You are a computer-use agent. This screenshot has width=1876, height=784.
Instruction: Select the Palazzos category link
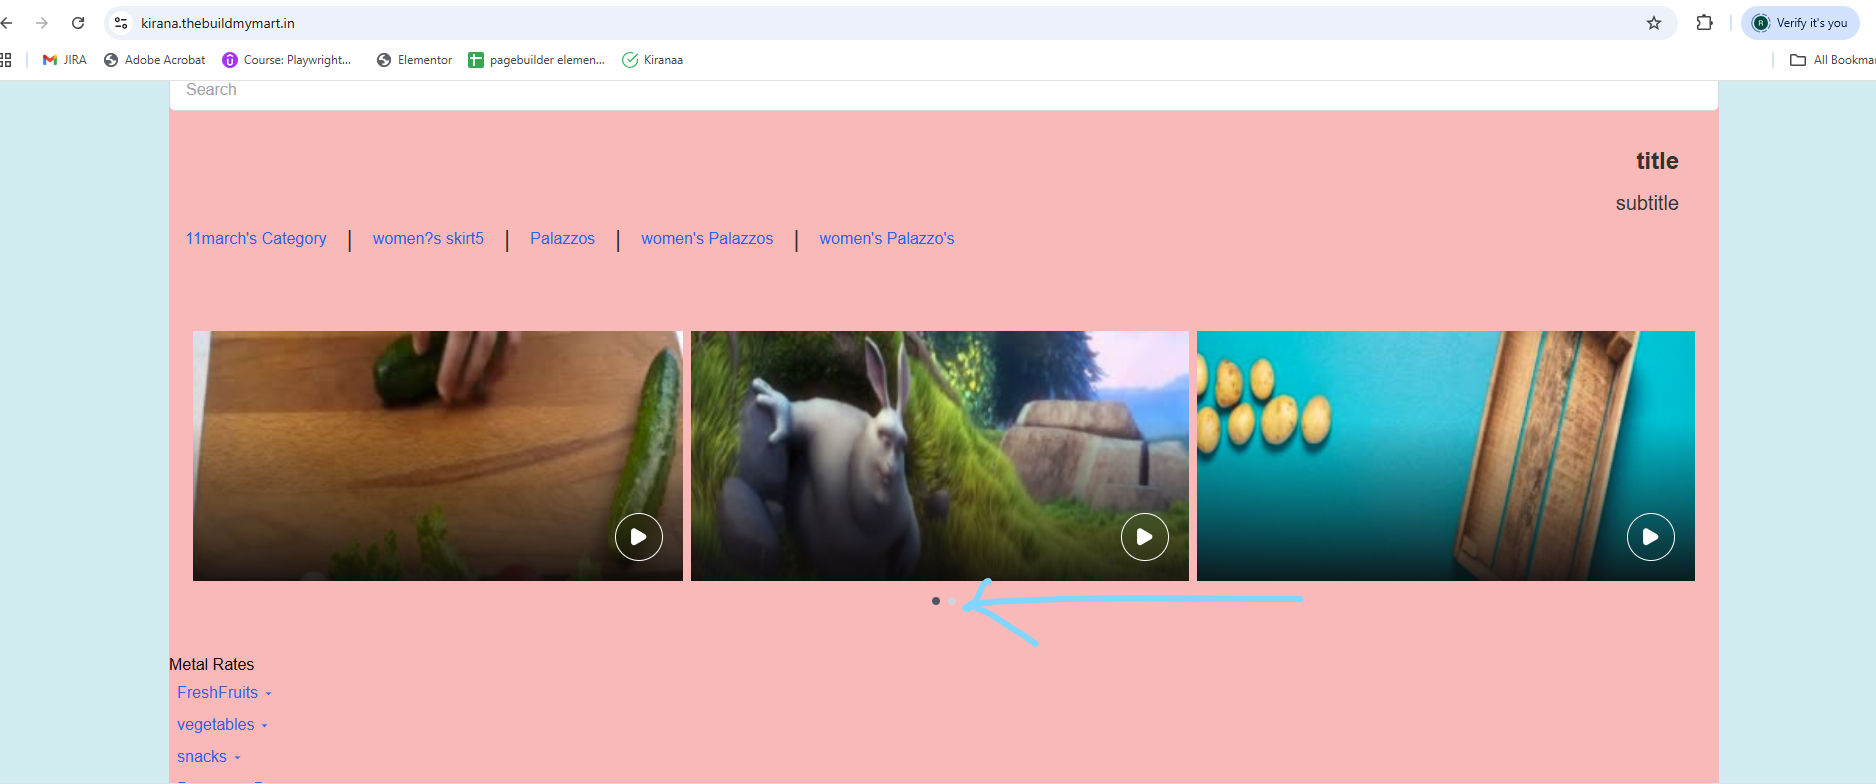point(562,239)
